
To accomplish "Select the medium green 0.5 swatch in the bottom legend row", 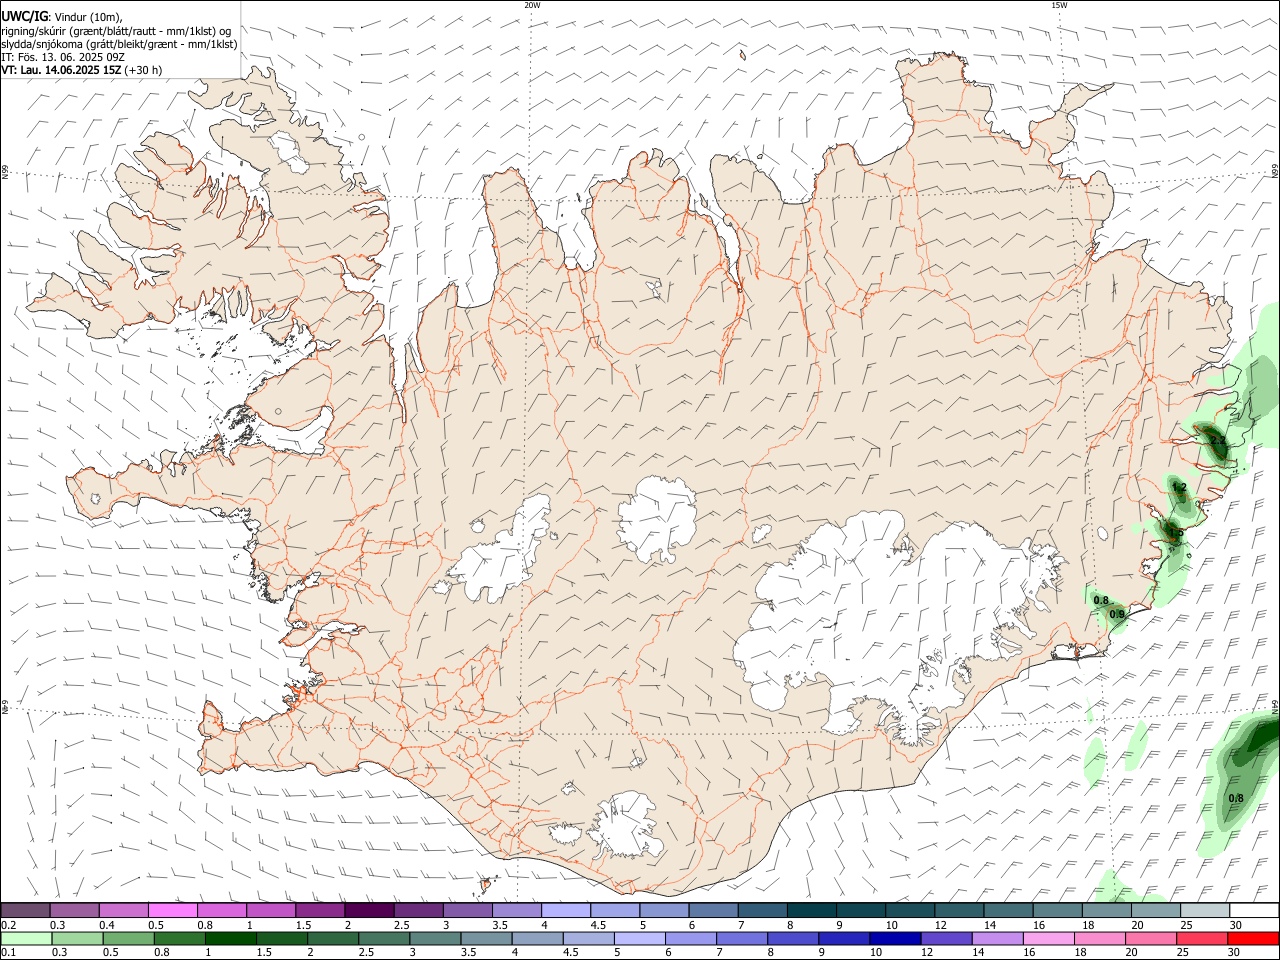I will (x=129, y=938).
